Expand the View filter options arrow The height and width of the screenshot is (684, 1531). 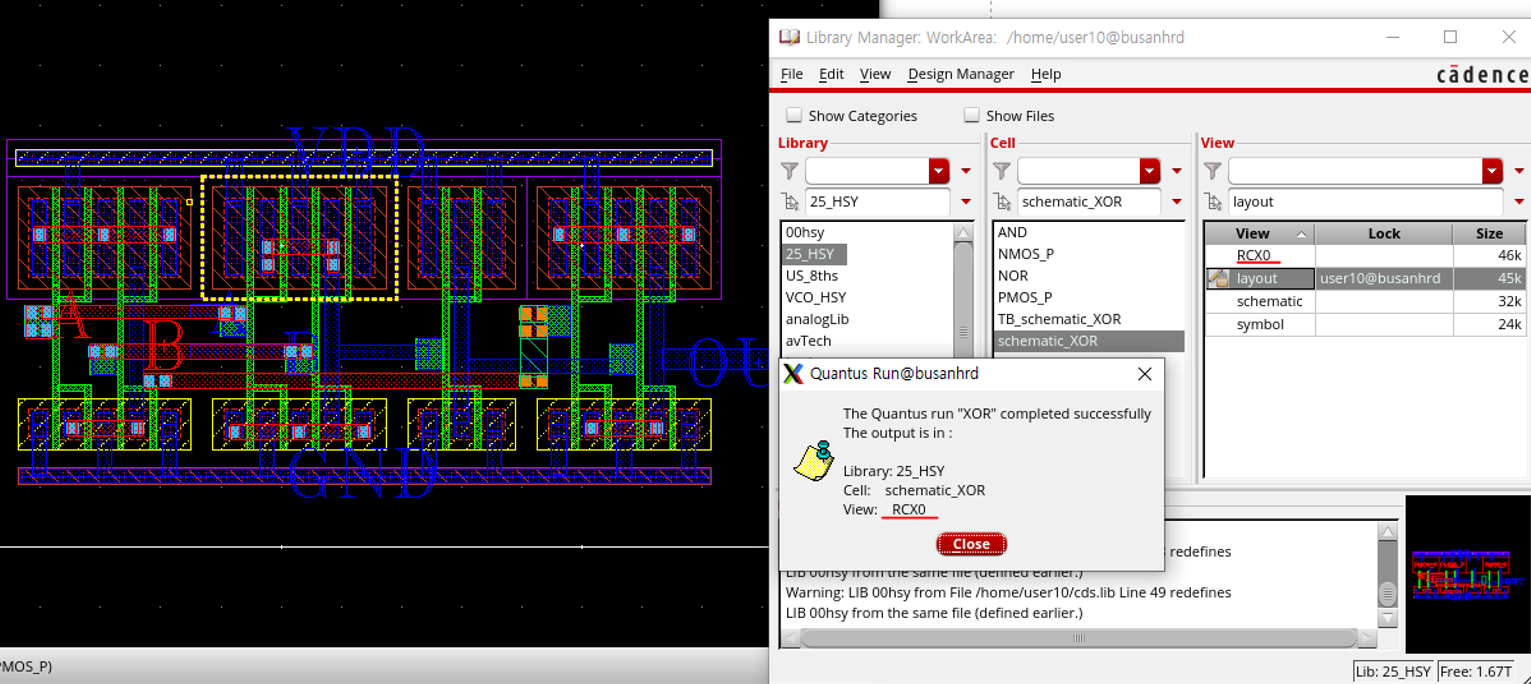tap(1519, 171)
